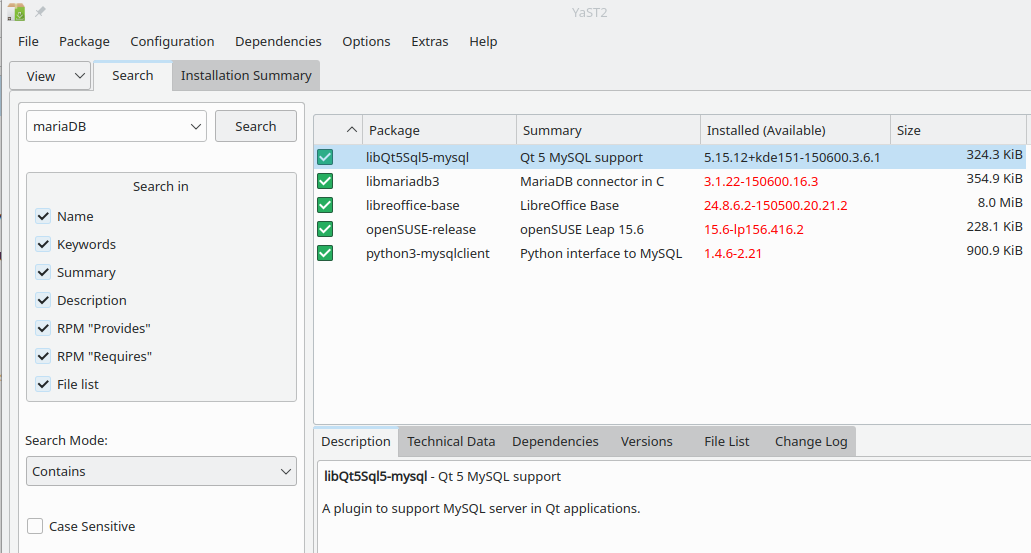Sort by the Package column header

(x=439, y=130)
